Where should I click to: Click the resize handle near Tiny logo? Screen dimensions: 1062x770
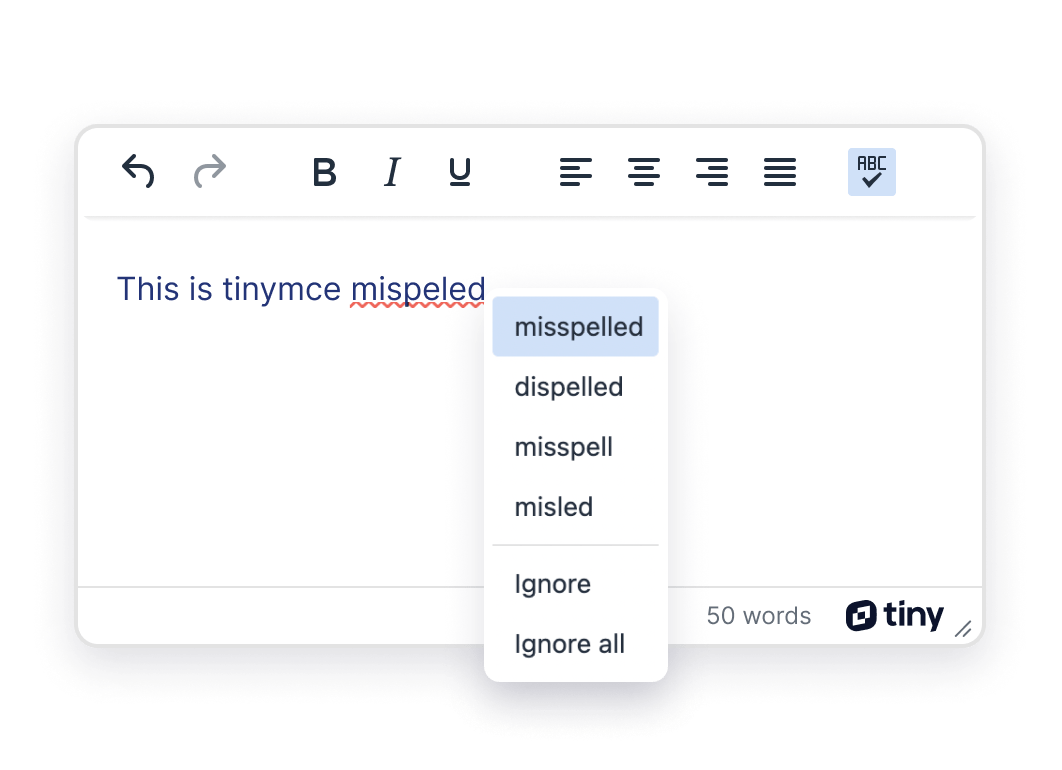point(963,629)
